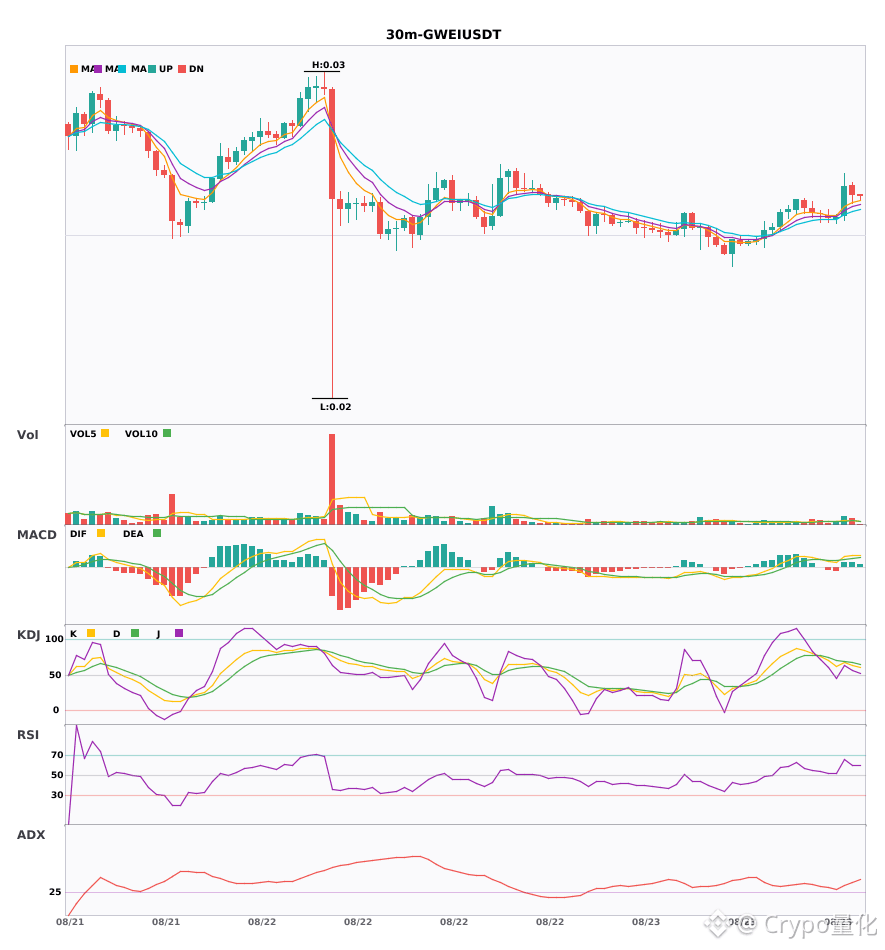Click the DIF legend text
Screen dimensions: 885x950
[x=78, y=534]
